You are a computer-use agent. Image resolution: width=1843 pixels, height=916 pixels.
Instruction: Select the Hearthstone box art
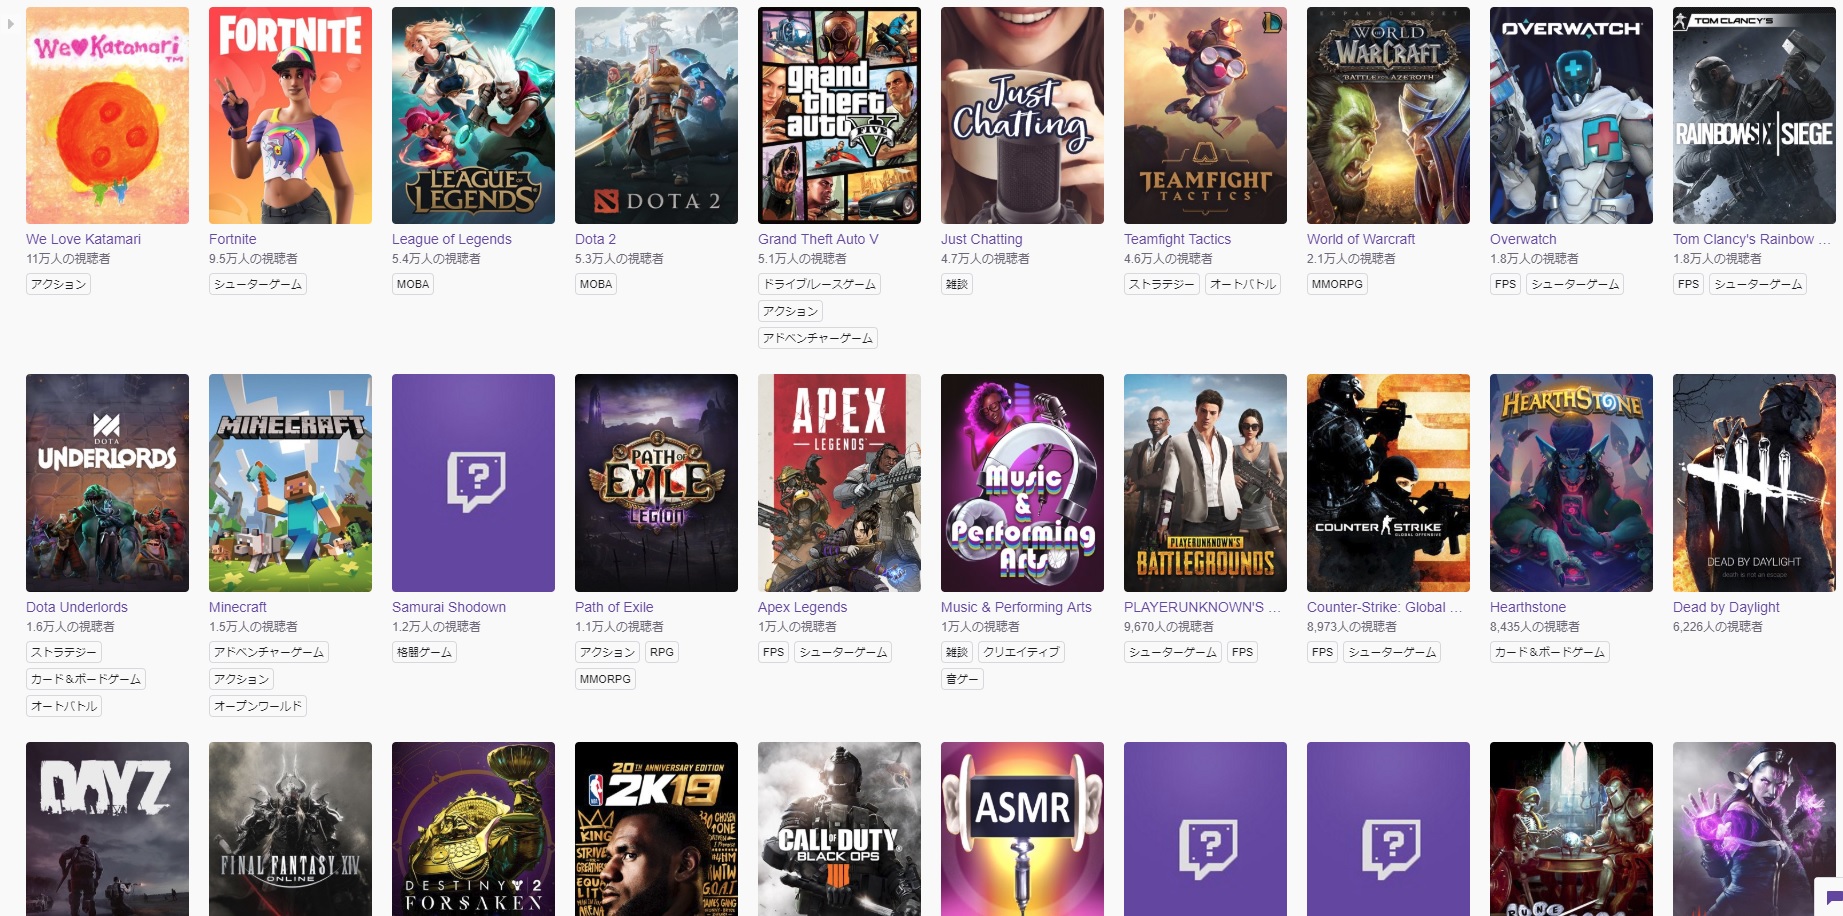(x=1571, y=483)
